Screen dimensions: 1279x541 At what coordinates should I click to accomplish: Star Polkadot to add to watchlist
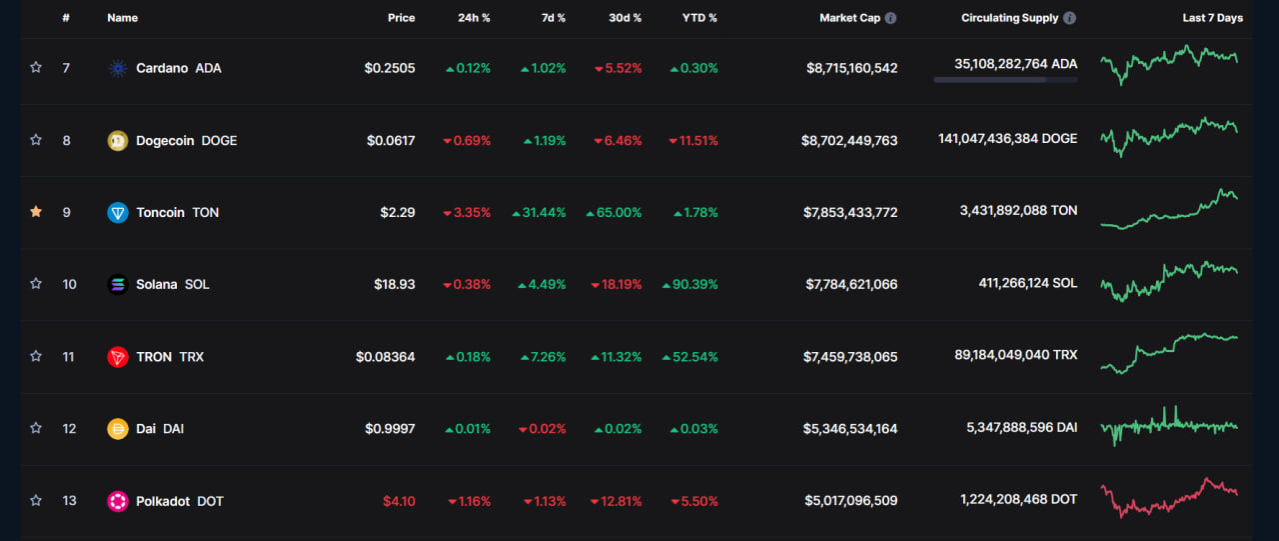36,500
